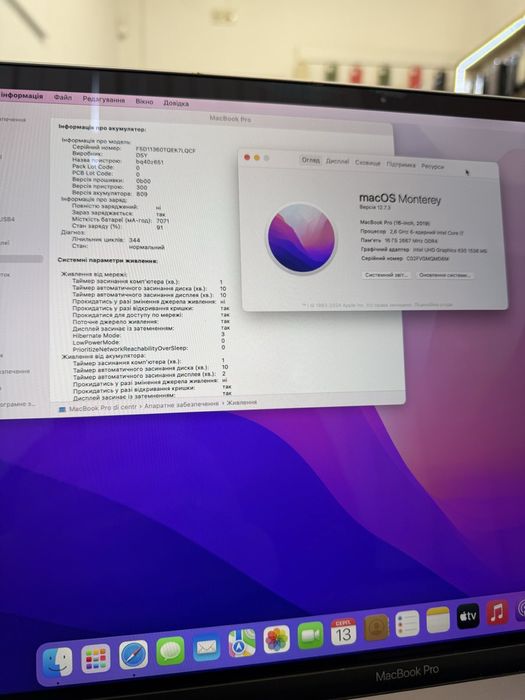Viewport: 525px width, 700px height.
Task: Select the Огляд tab in About This Mac
Action: tap(310, 160)
